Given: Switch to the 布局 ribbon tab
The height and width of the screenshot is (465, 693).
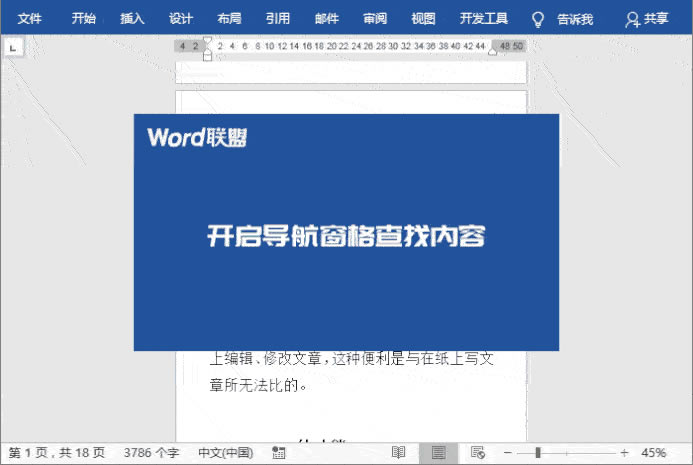Looking at the screenshot, I should [x=229, y=19].
